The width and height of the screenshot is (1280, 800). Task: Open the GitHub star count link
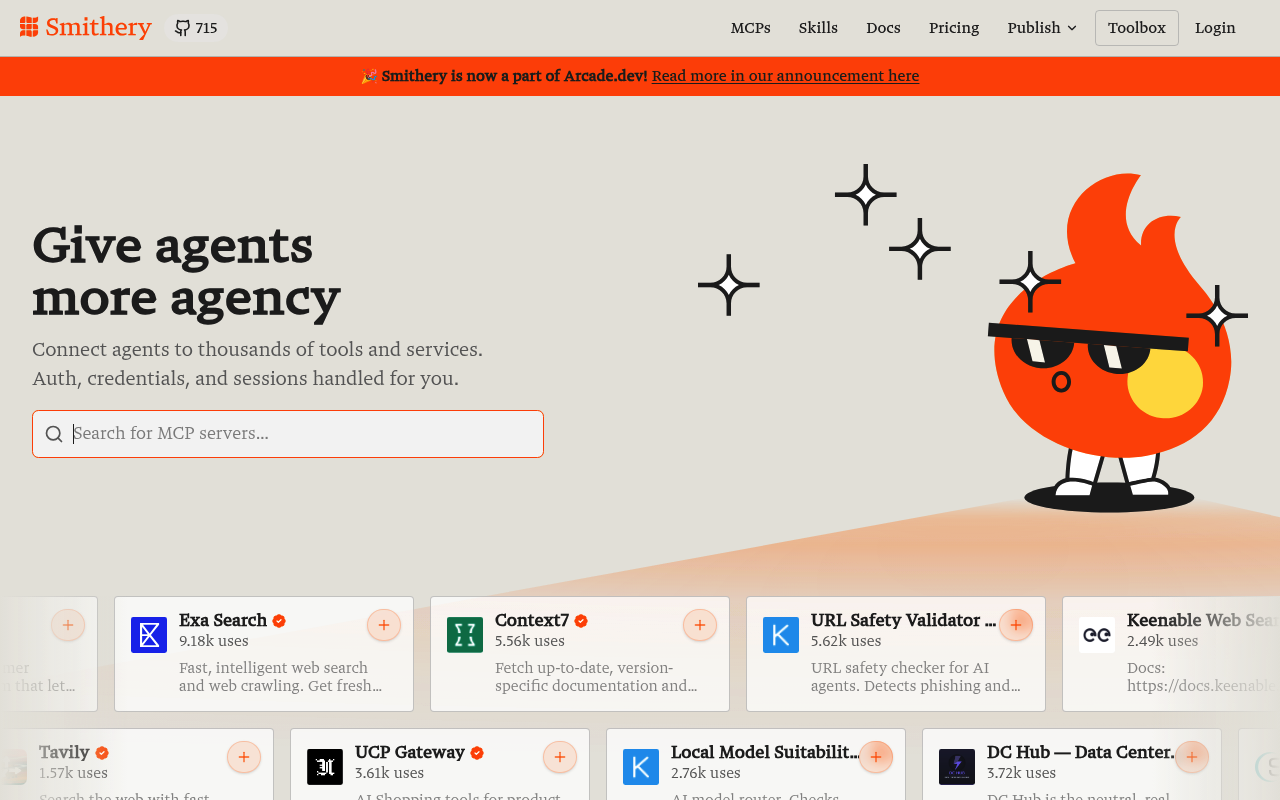pos(196,28)
